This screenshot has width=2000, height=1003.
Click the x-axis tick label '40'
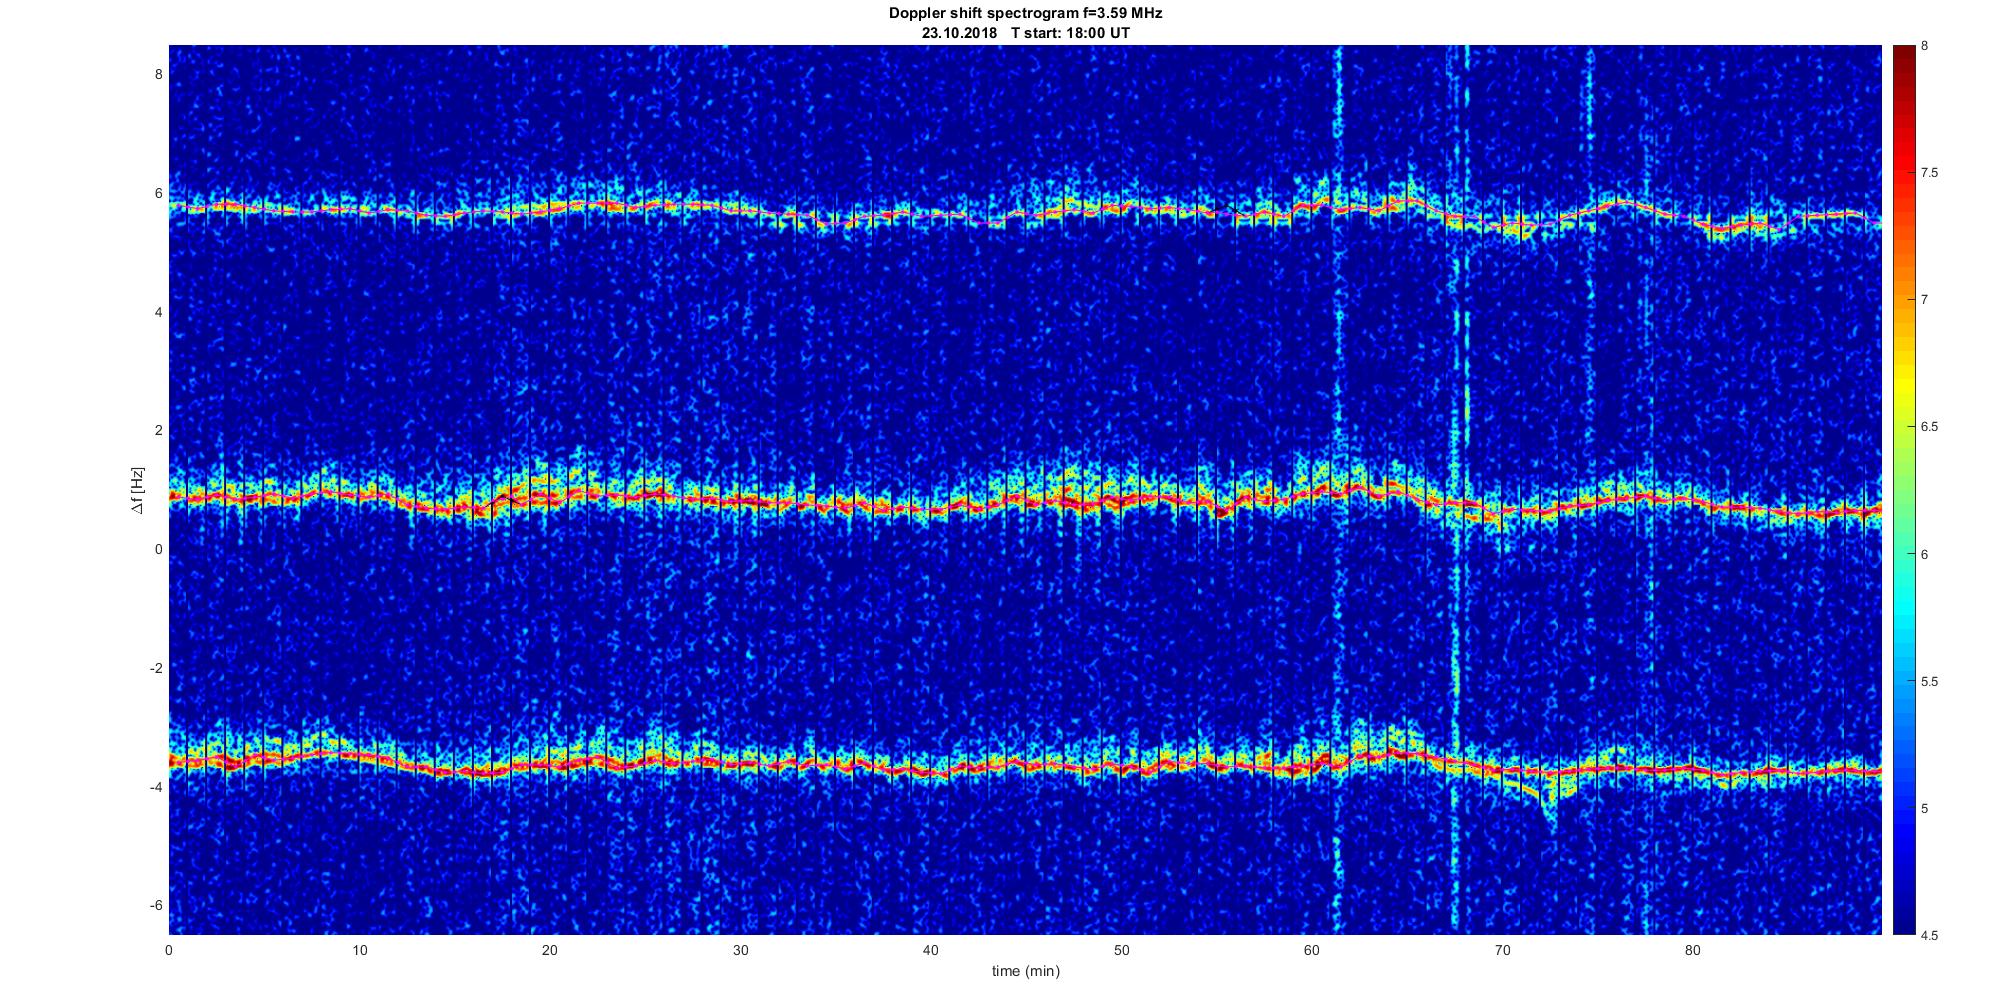tap(931, 950)
